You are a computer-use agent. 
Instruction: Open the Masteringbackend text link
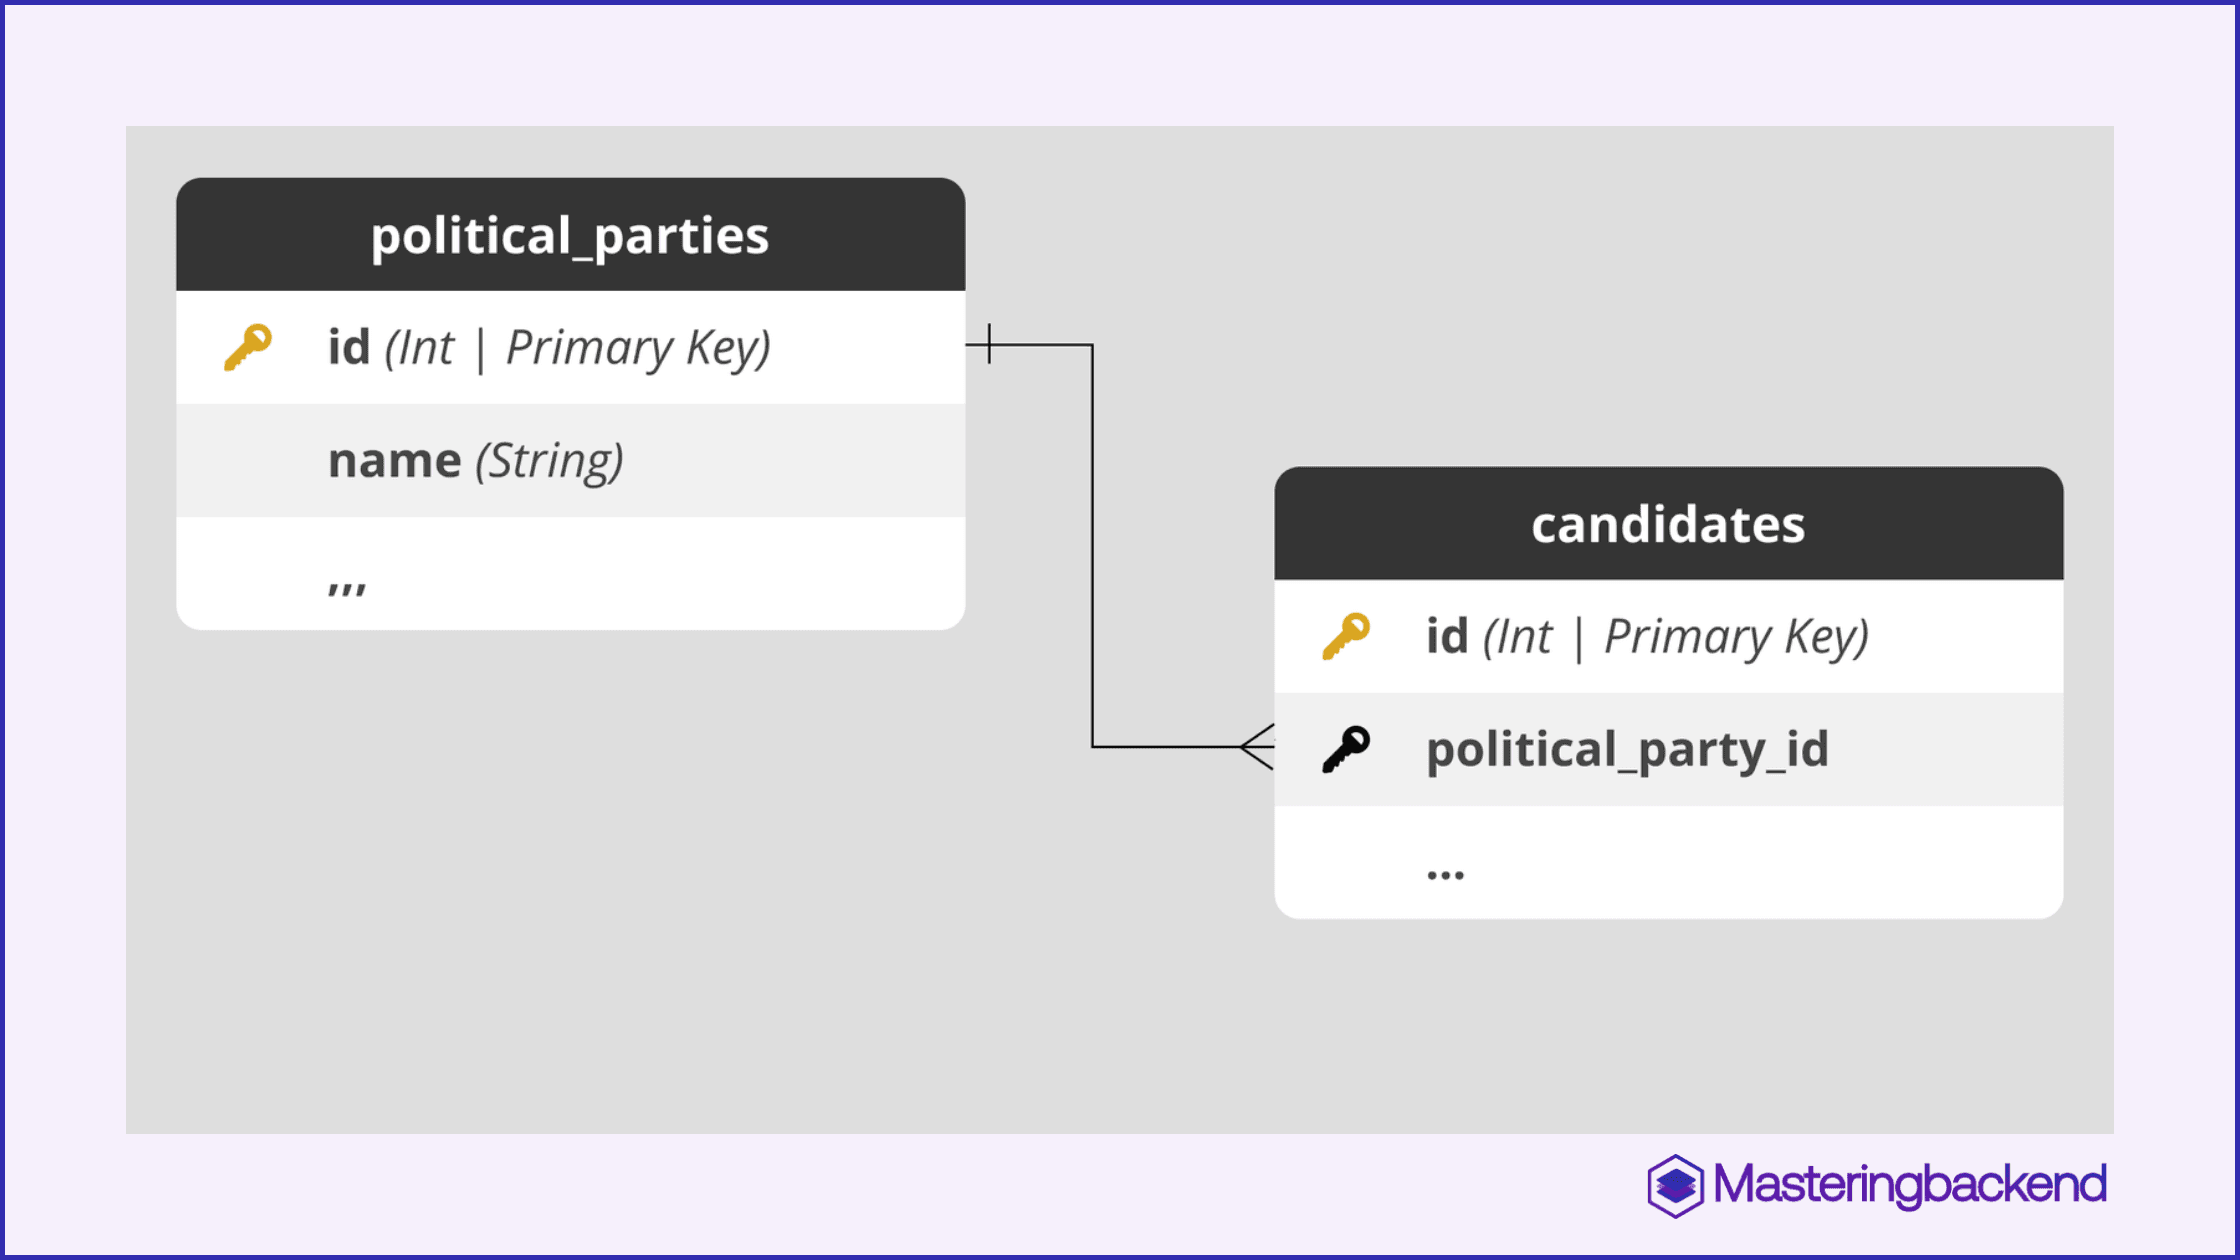tap(1910, 1186)
